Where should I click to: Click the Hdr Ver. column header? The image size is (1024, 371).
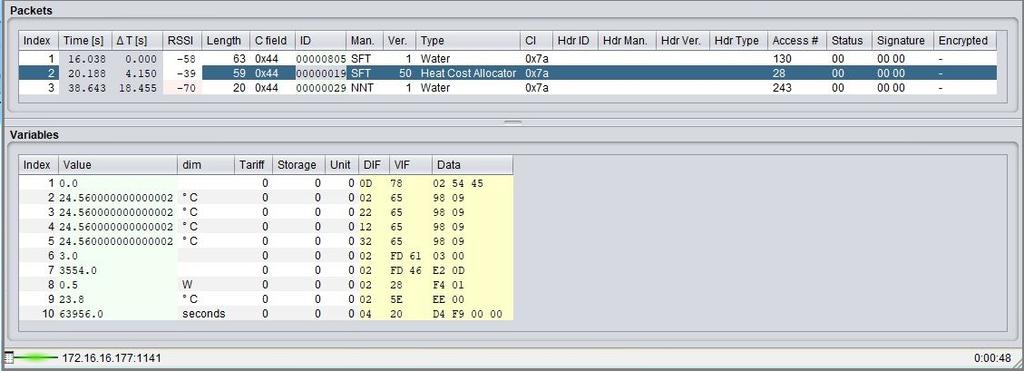[x=682, y=40]
